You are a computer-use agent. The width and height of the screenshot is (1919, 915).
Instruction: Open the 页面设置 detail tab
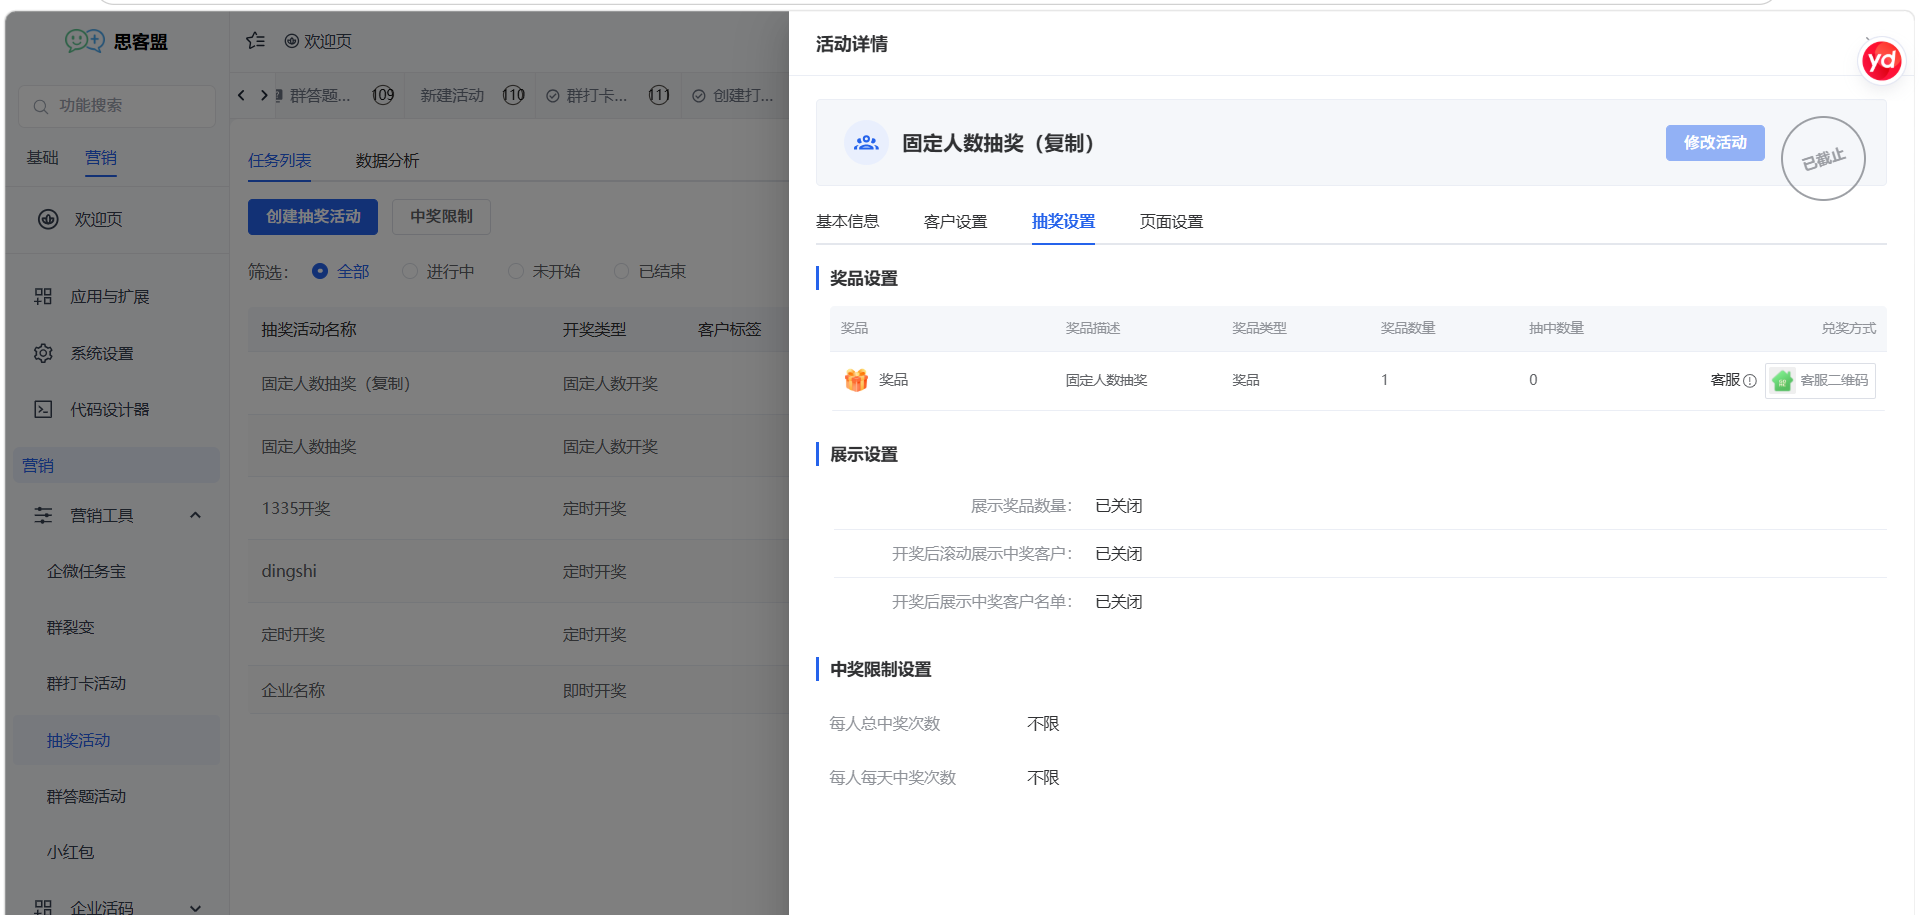point(1172,221)
